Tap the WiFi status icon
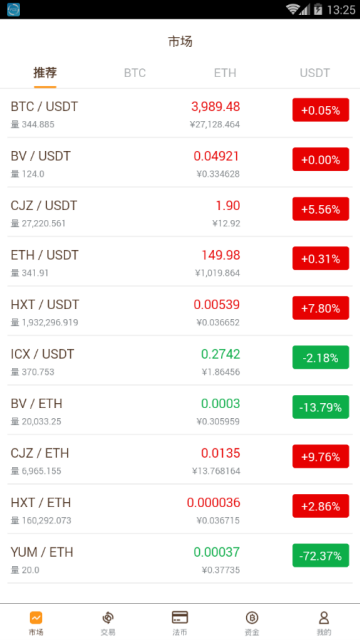 pos(293,9)
